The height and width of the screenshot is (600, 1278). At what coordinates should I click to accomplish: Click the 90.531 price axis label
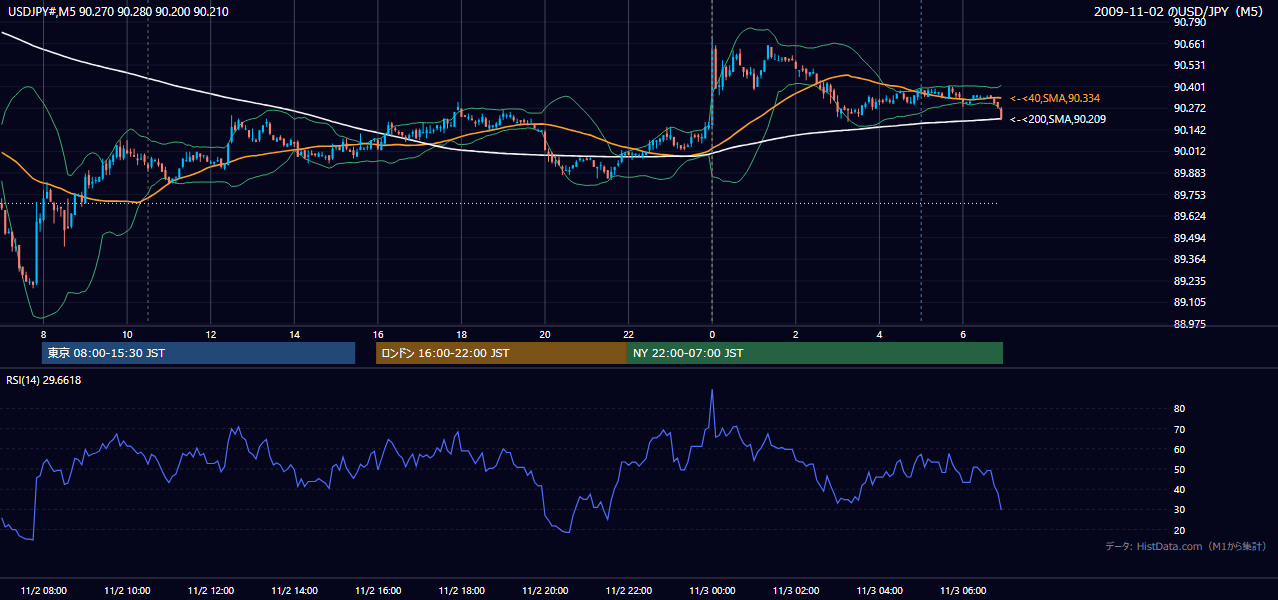[1189, 65]
